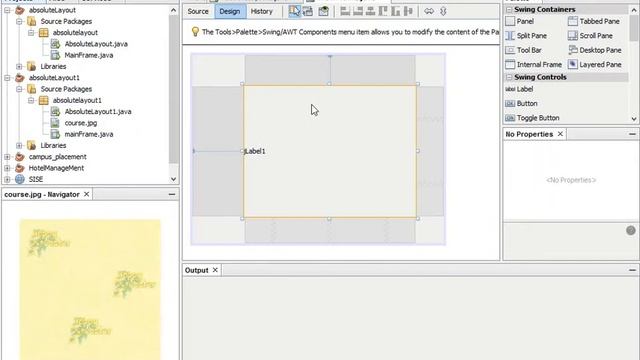Viewport: 640px width, 360px height.
Task: Expand Libraries under absoluteLayout1 project
Action: [x=19, y=145]
